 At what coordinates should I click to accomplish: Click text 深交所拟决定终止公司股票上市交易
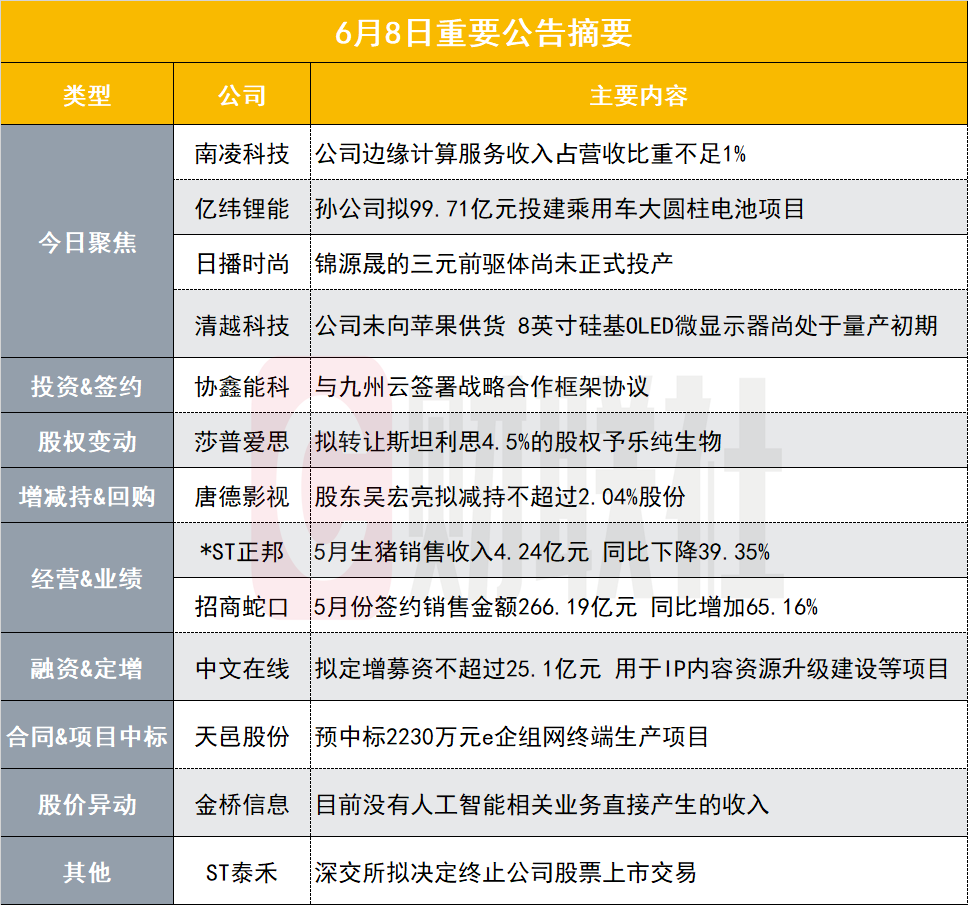(506, 871)
